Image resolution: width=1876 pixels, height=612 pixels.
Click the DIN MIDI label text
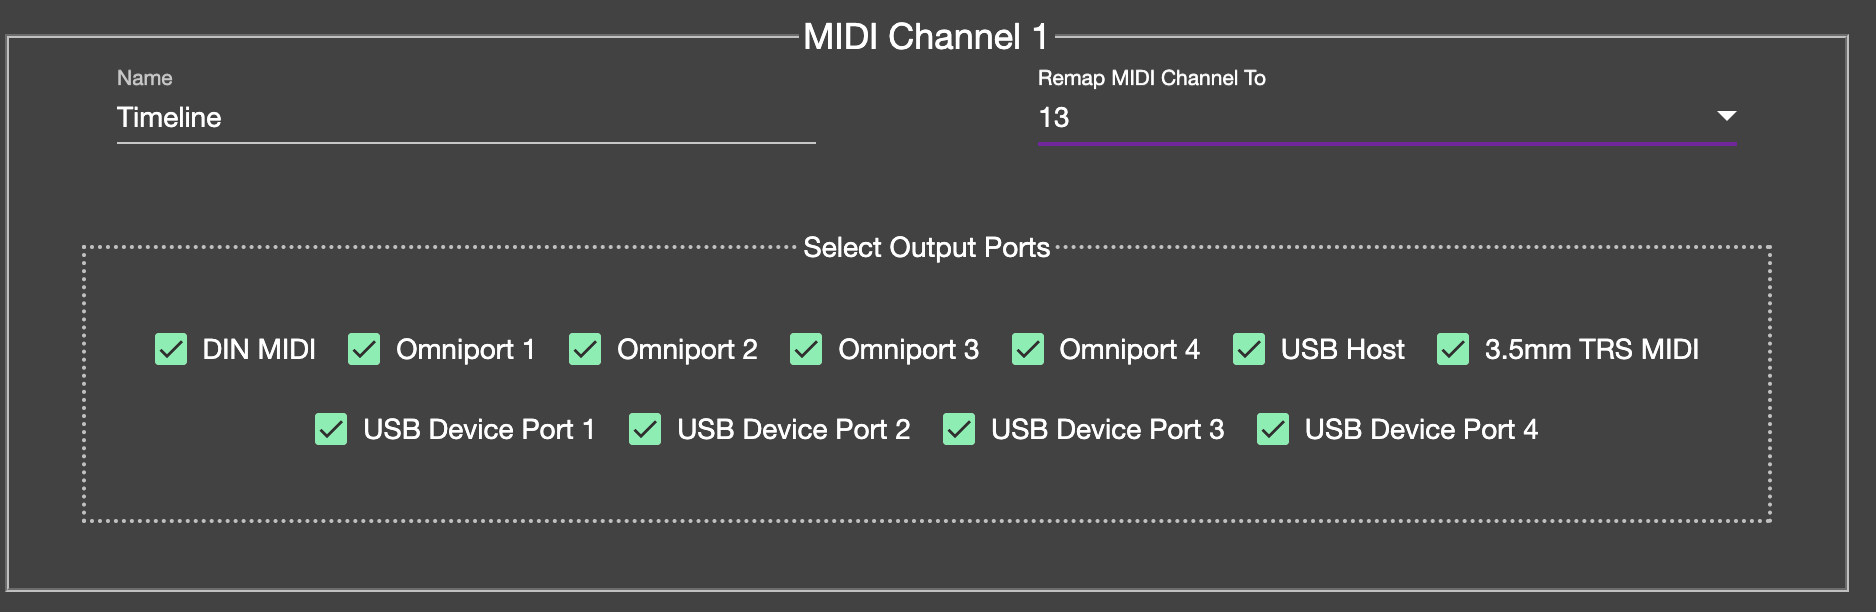(259, 349)
